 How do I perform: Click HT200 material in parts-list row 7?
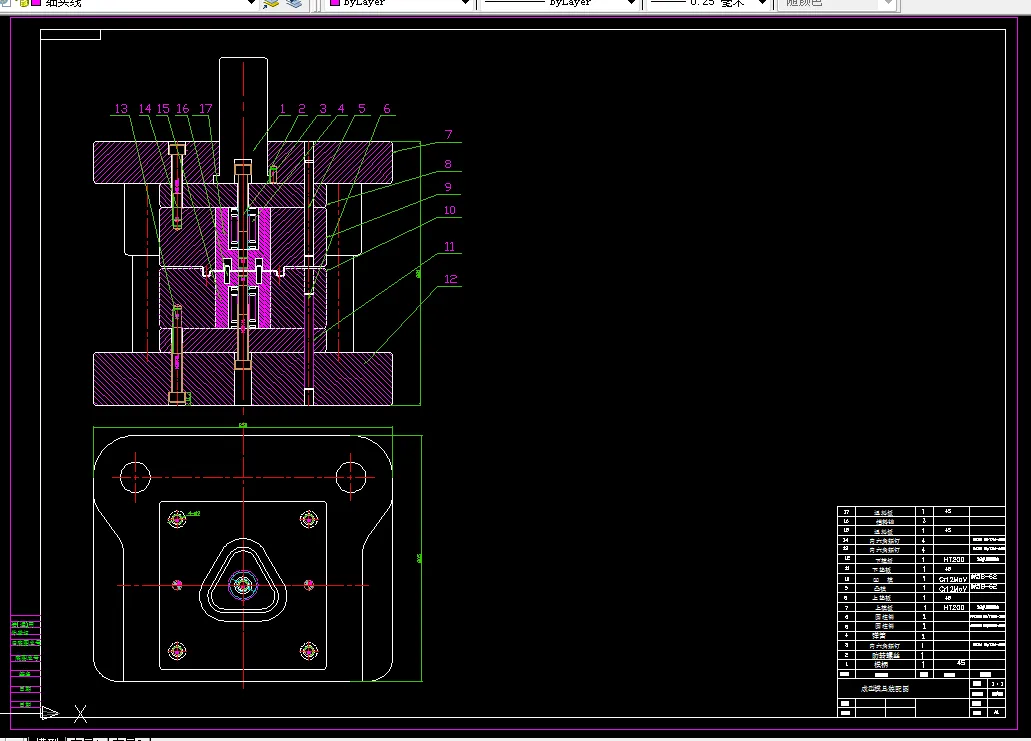(953, 608)
